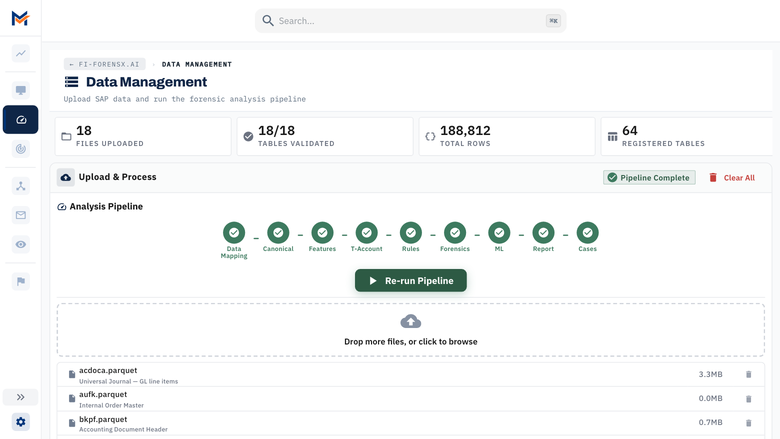Viewport: 780px width, 439px height.
Task: Click the Analysis Pipeline gauge icon
Action: click(x=62, y=207)
